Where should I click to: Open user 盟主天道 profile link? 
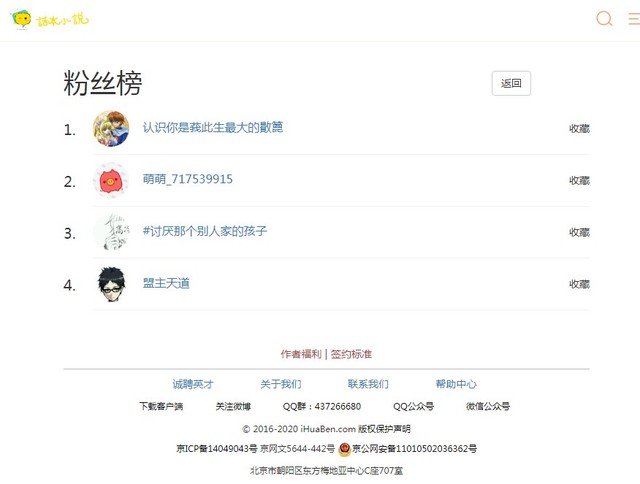166,283
